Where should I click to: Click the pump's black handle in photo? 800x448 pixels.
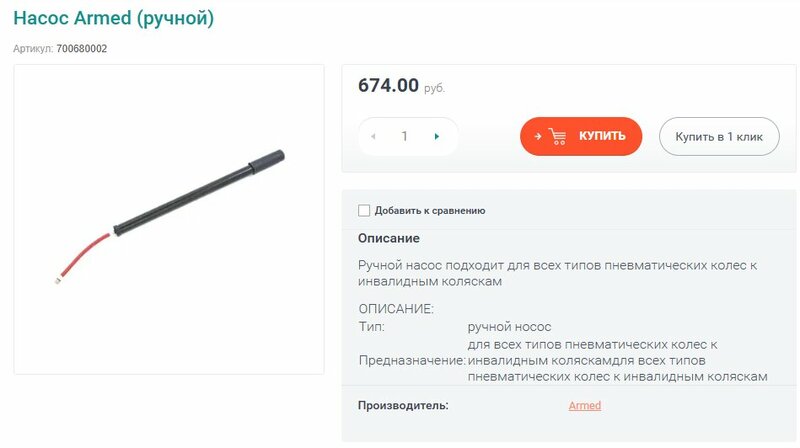point(266,160)
